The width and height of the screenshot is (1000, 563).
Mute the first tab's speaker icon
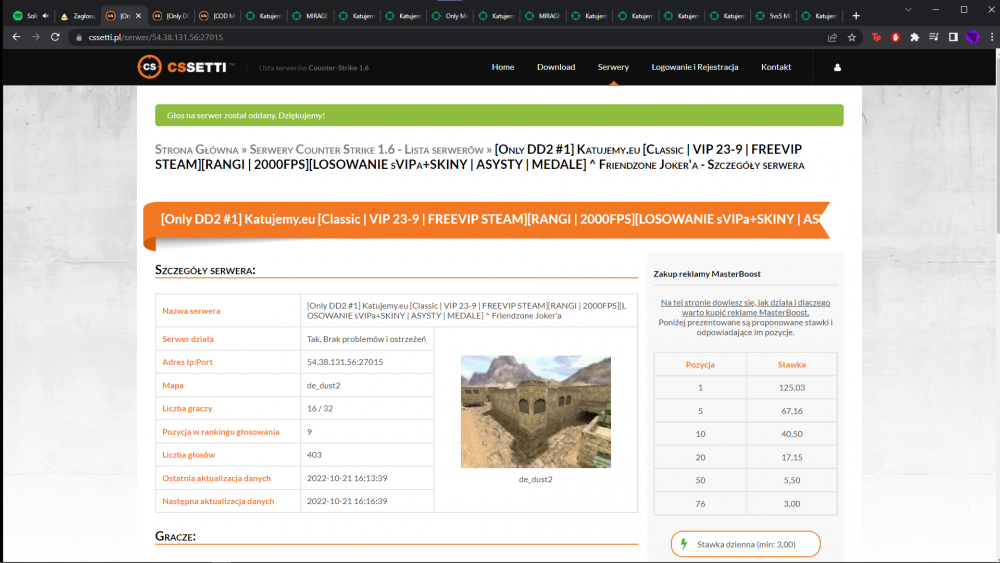coord(45,16)
